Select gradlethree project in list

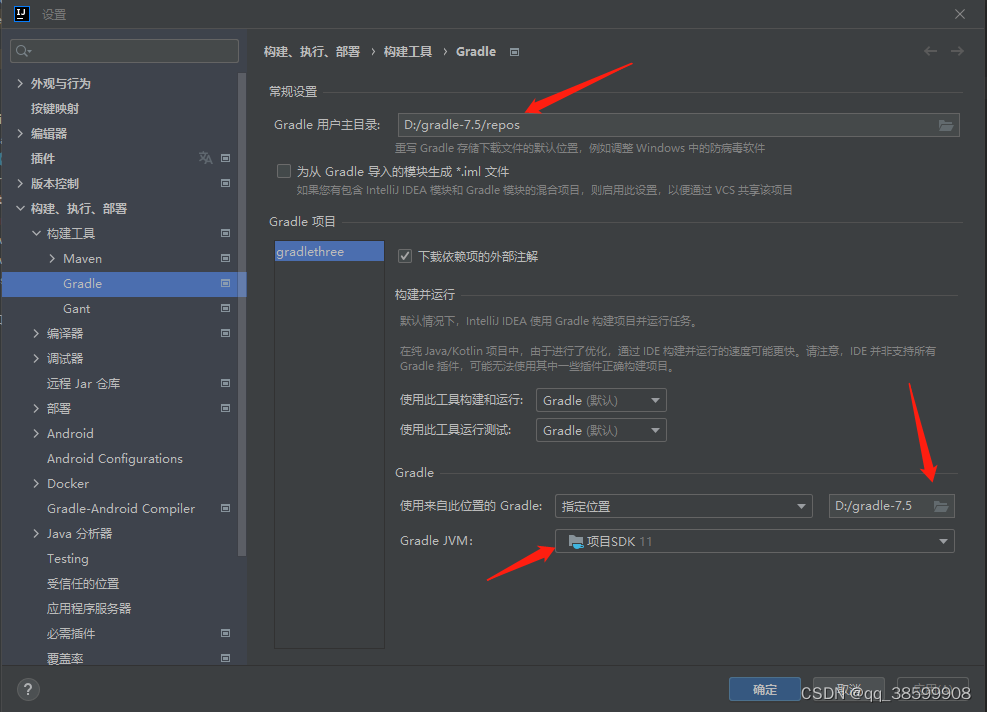click(329, 251)
